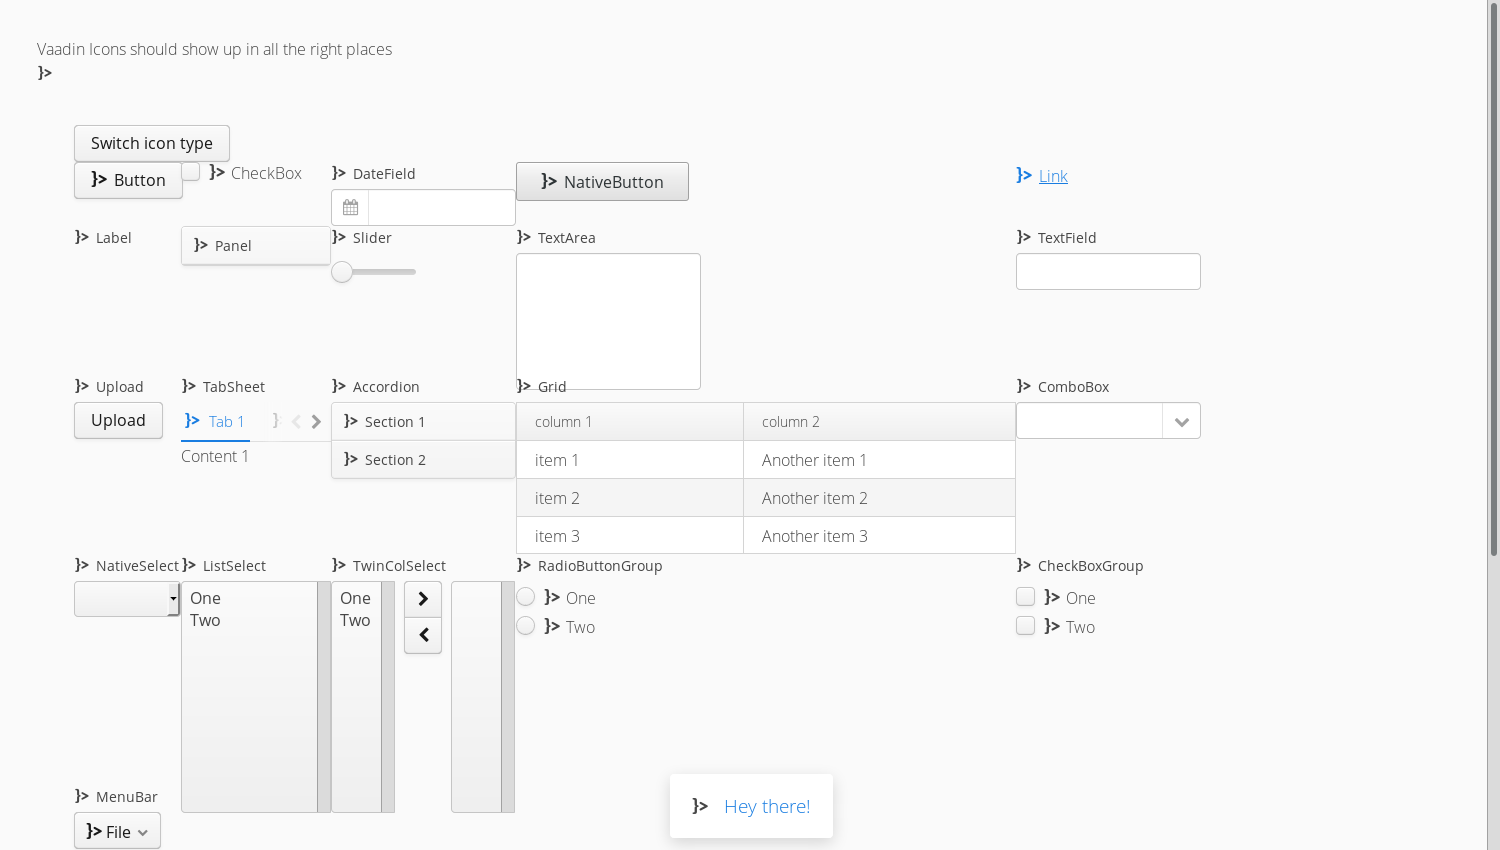Click the Vaadin icon next to Upload caption
Viewport: 1500px width, 850px height.
82,386
